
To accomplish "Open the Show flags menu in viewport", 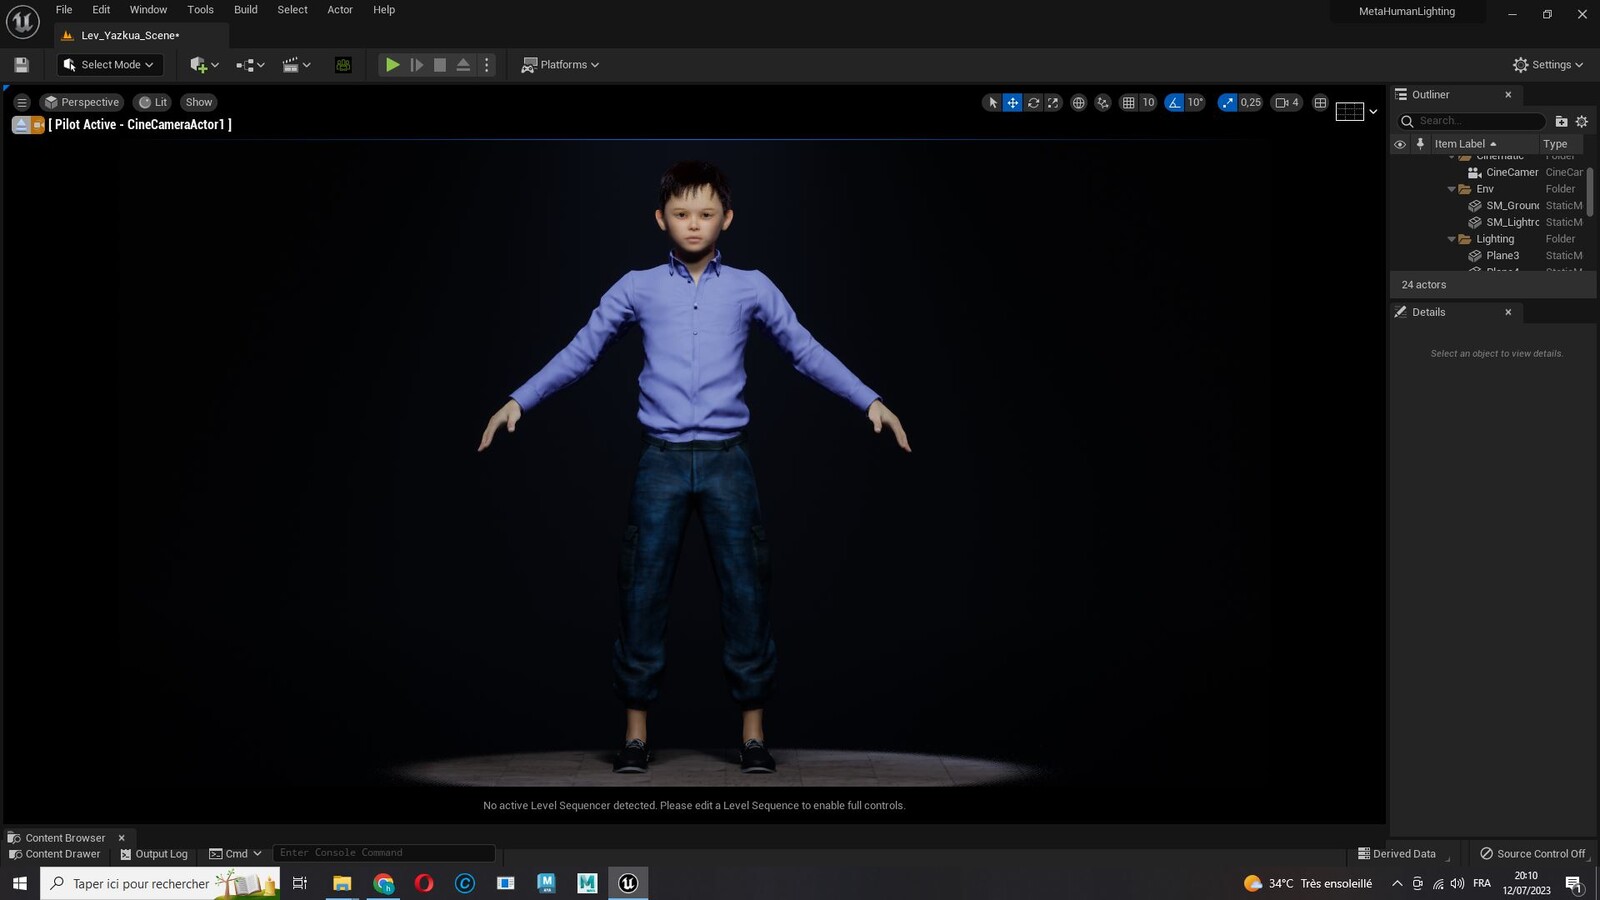I will (199, 102).
